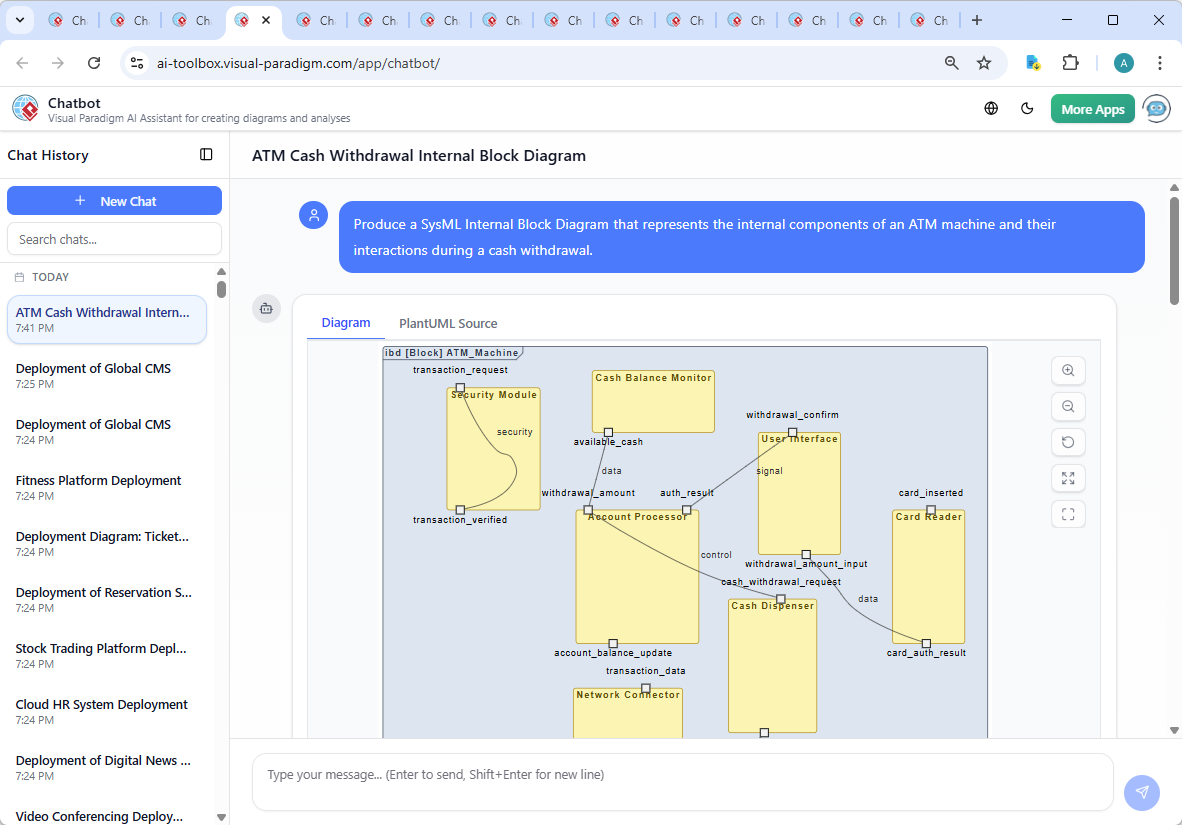The image size is (1182, 825).
Task: Open browser extensions dropdown
Action: pyautogui.click(x=1071, y=62)
